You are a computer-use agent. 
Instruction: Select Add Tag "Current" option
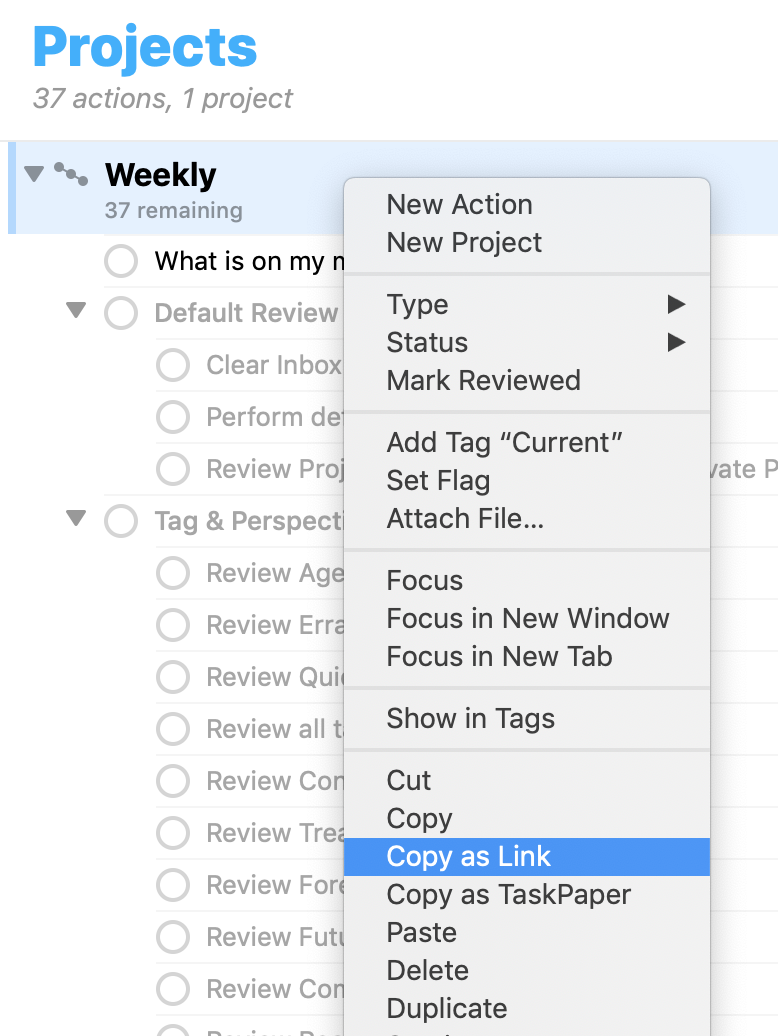(504, 443)
